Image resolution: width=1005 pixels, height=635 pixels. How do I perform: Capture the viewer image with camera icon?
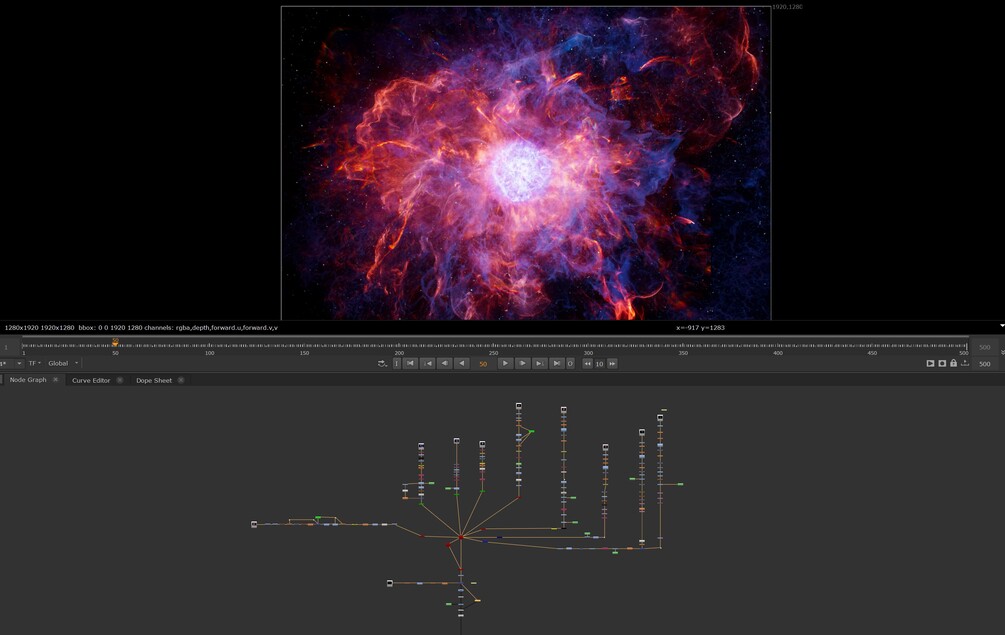[x=942, y=363]
